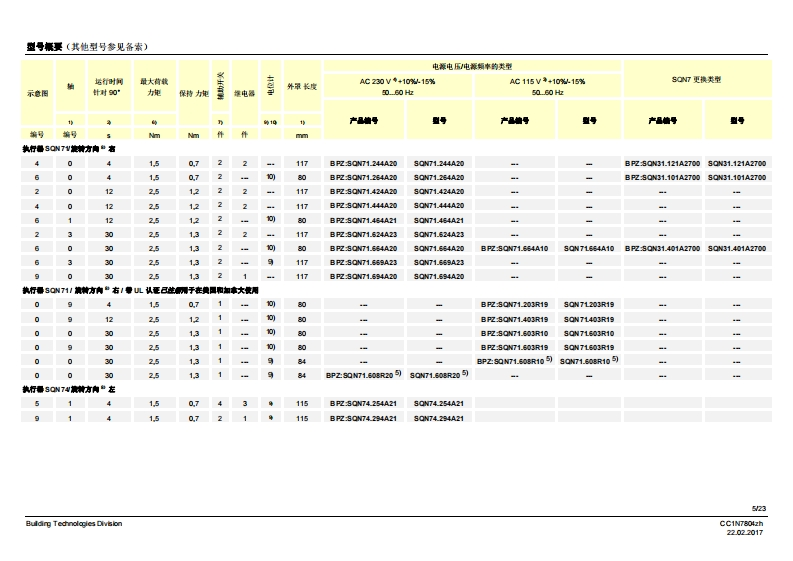Click product number BPZ:SQN71.664A10
This screenshot has height=561, width=793.
click(x=515, y=247)
